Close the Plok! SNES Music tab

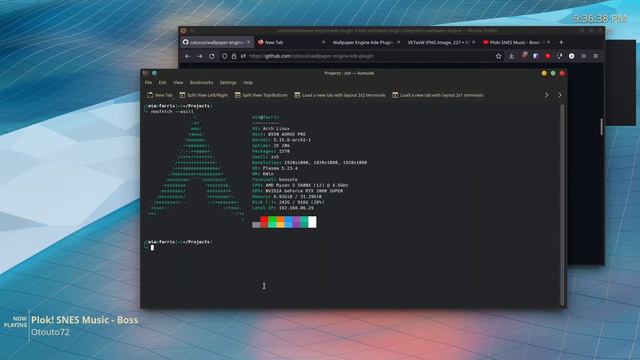[549, 42]
